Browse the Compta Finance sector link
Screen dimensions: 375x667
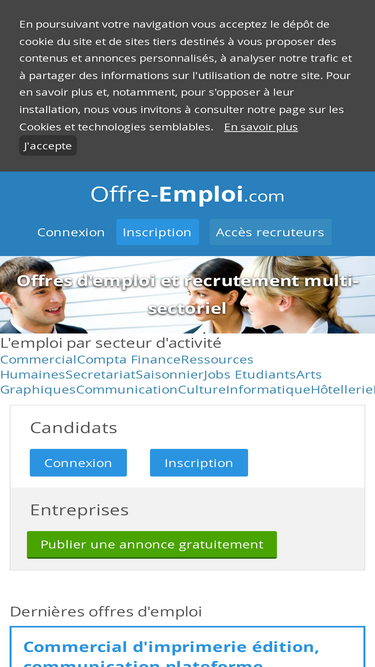click(x=129, y=359)
